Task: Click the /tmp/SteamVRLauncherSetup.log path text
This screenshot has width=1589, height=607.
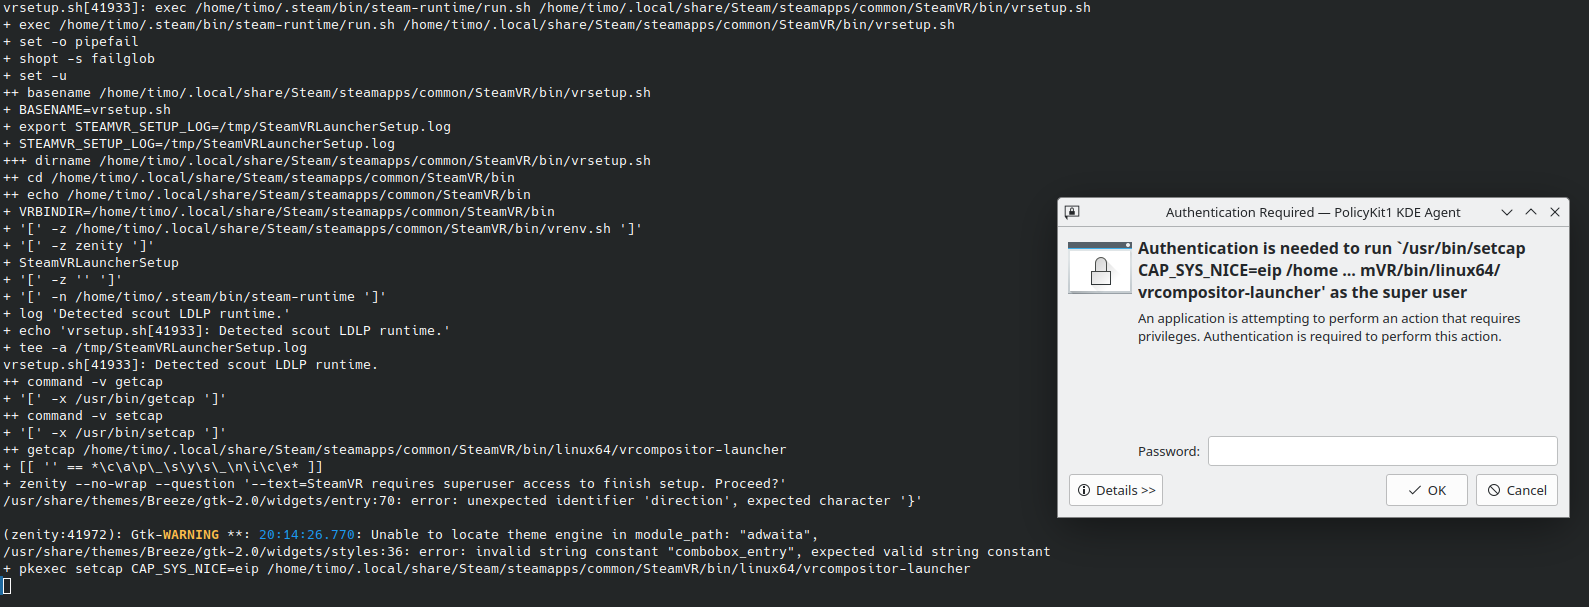Action: click(x=229, y=347)
